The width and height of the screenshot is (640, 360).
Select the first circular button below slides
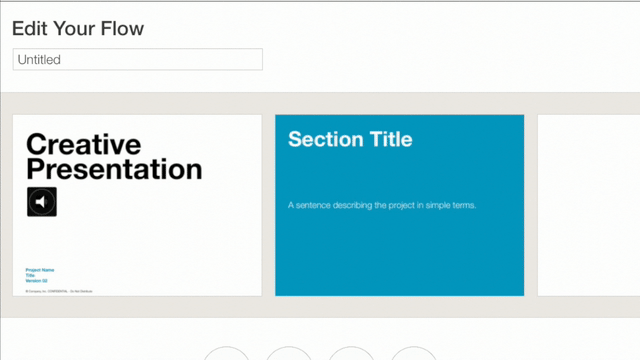[x=226, y=353]
